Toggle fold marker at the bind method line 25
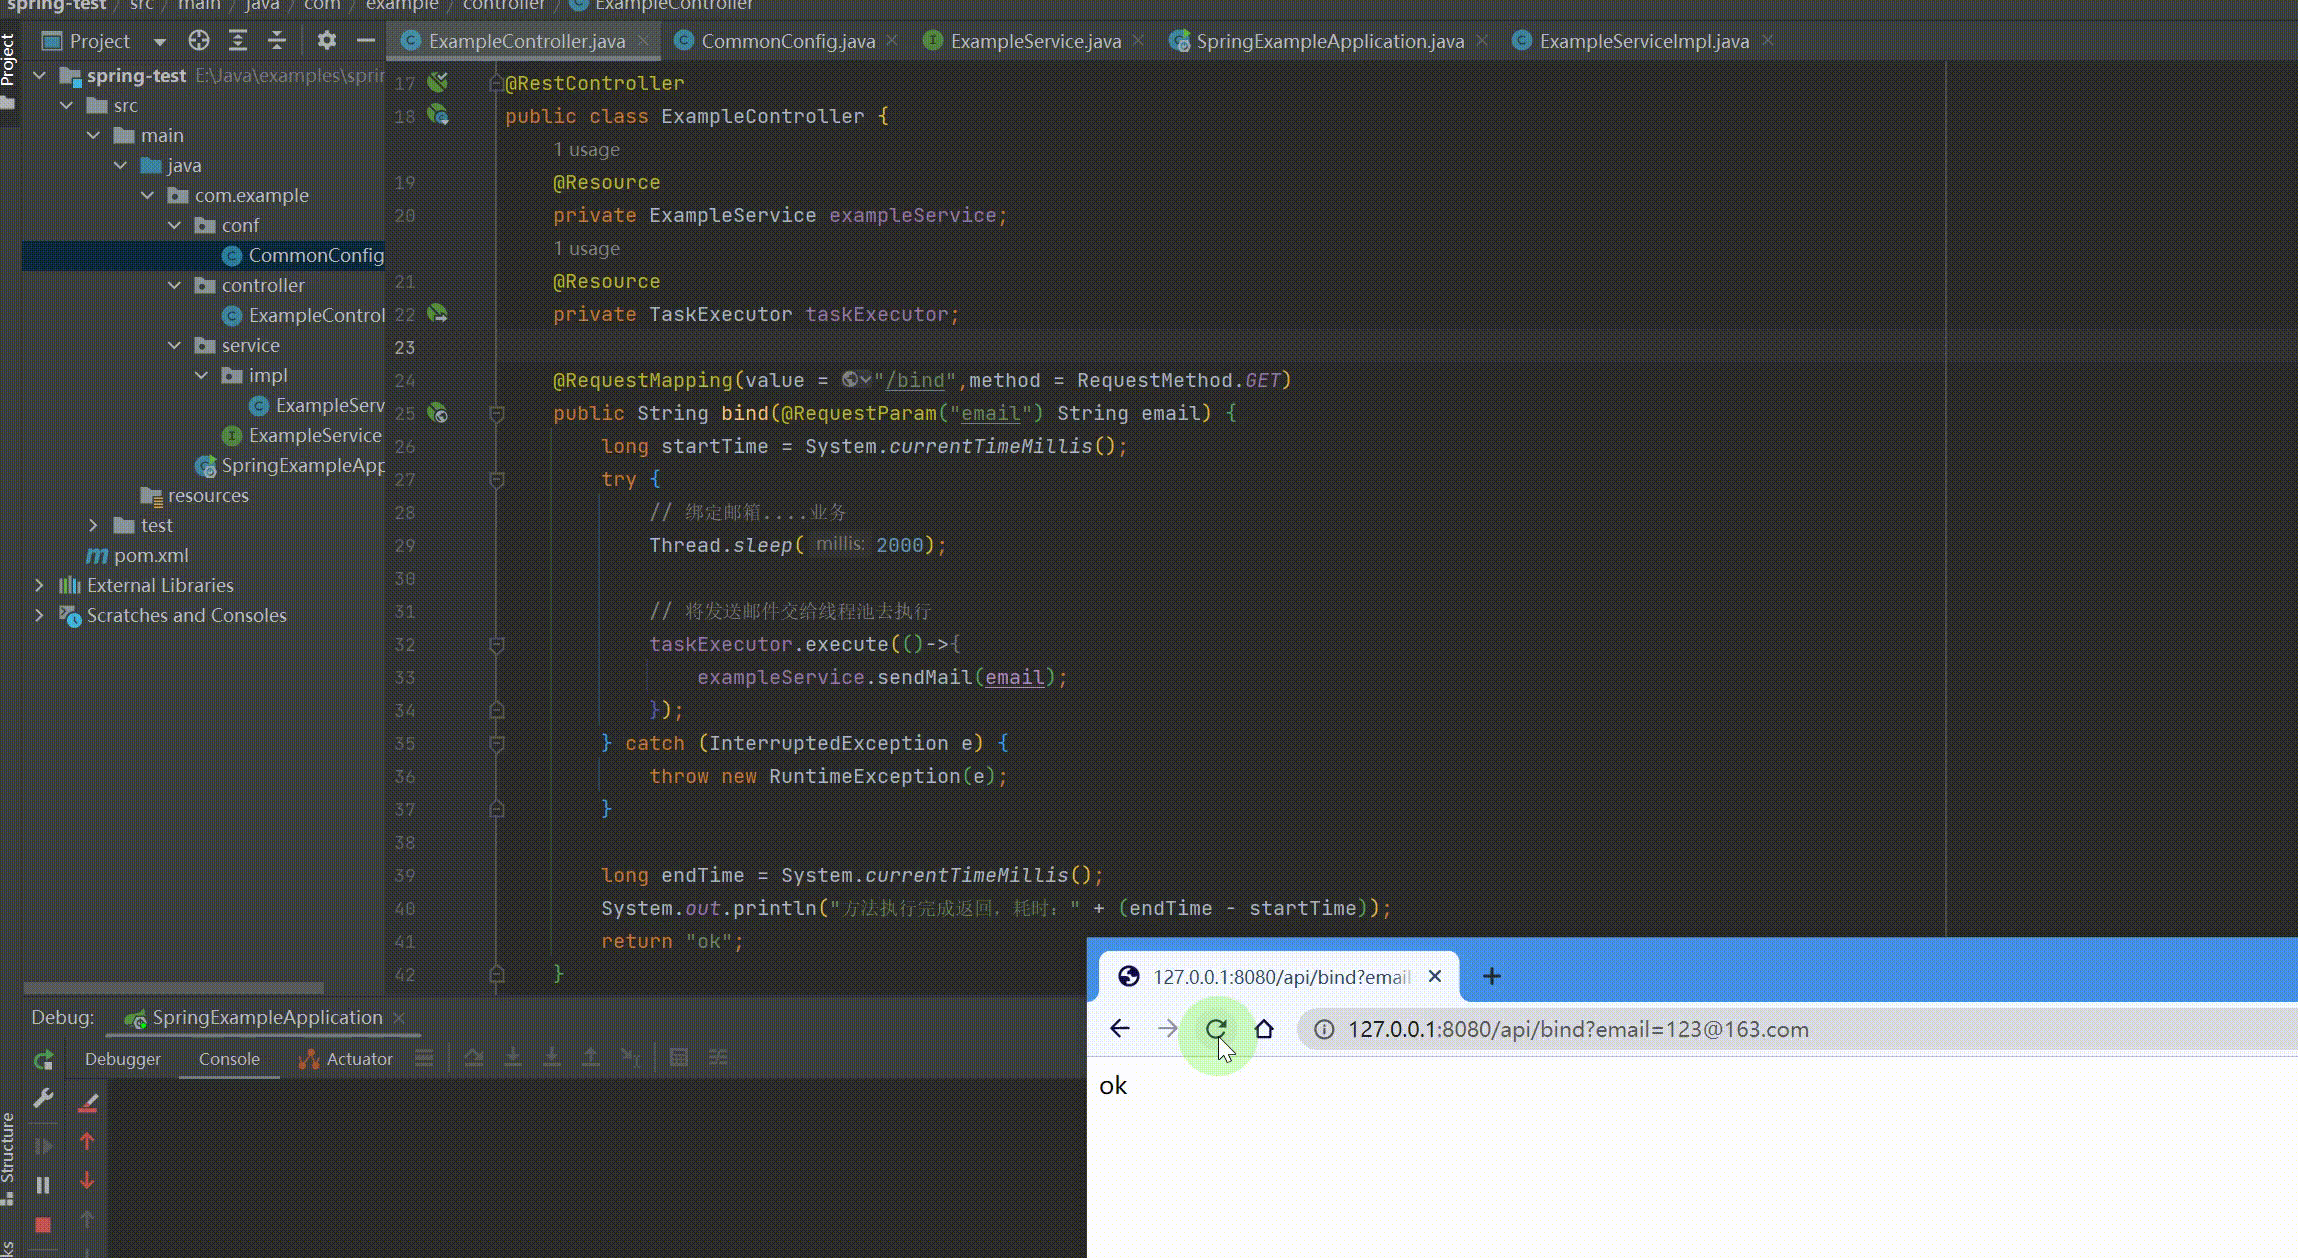 coord(496,414)
